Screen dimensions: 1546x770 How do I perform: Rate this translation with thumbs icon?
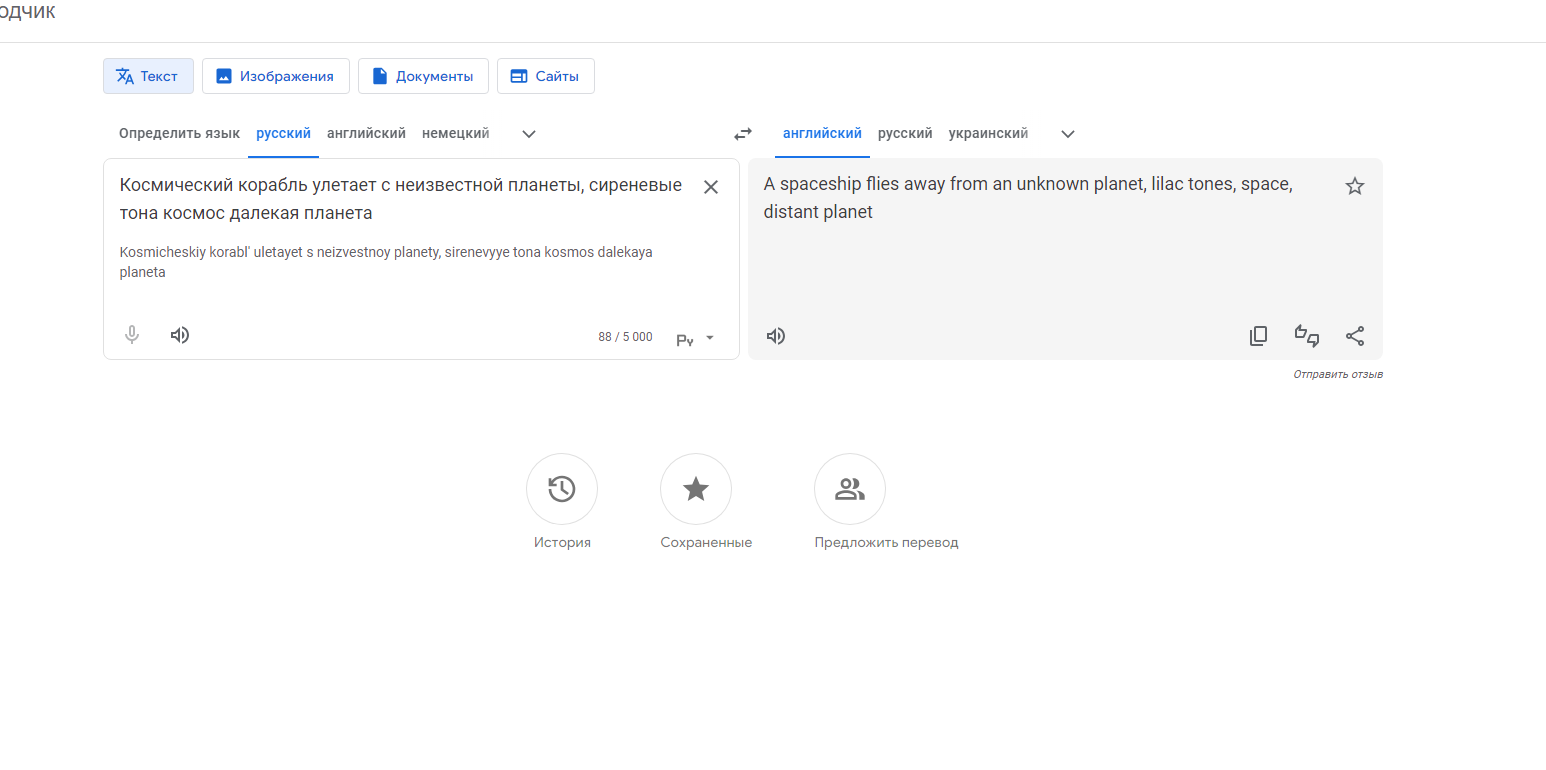point(1307,336)
